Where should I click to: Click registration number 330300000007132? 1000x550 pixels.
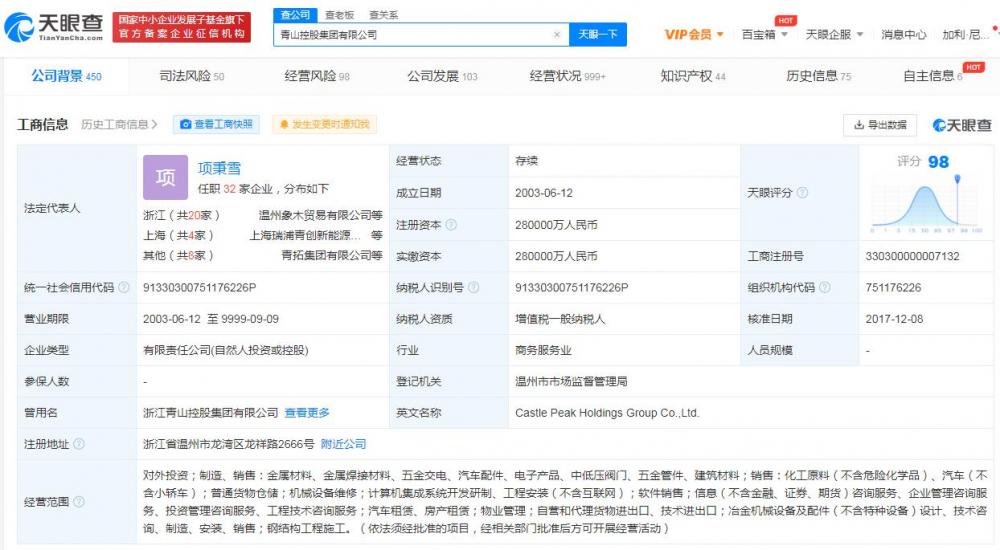tap(912, 256)
